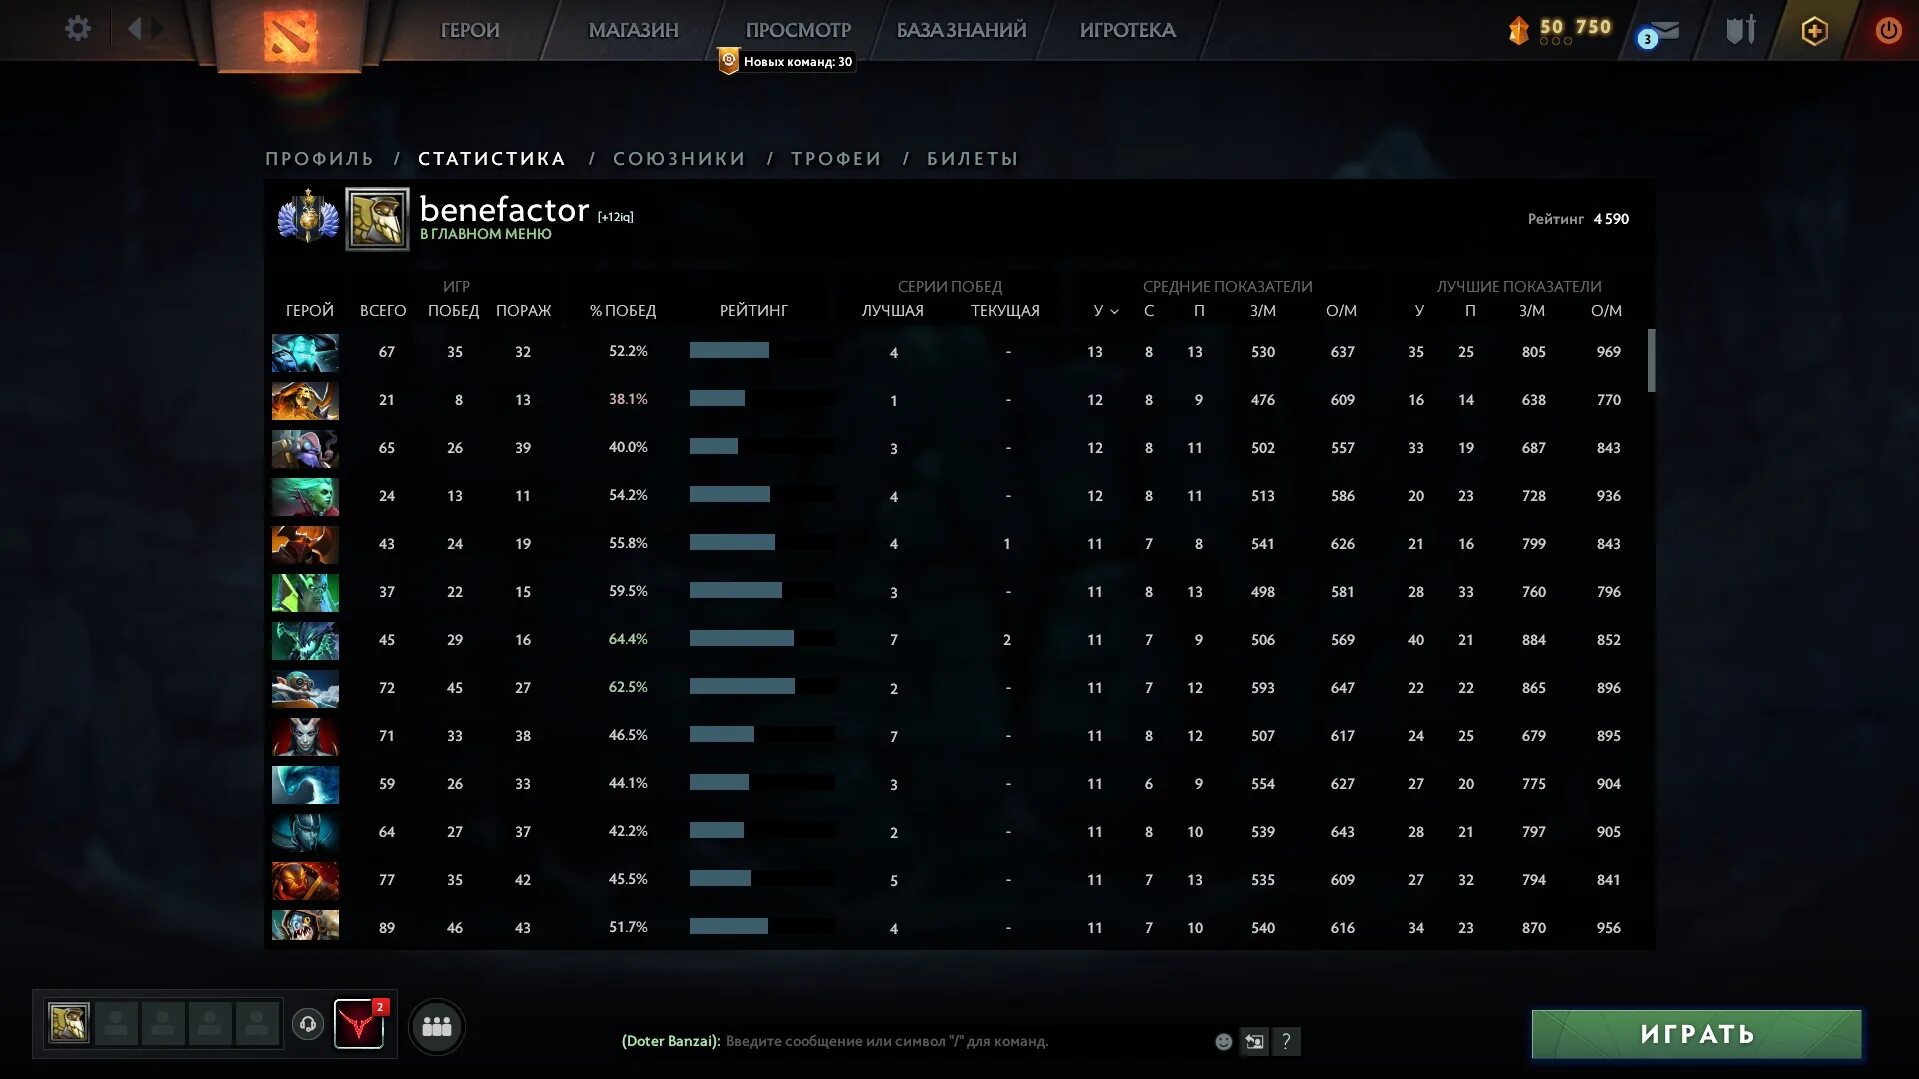The image size is (1919, 1079).
Task: Click player rating value 4 590
Action: [x=1611, y=219]
